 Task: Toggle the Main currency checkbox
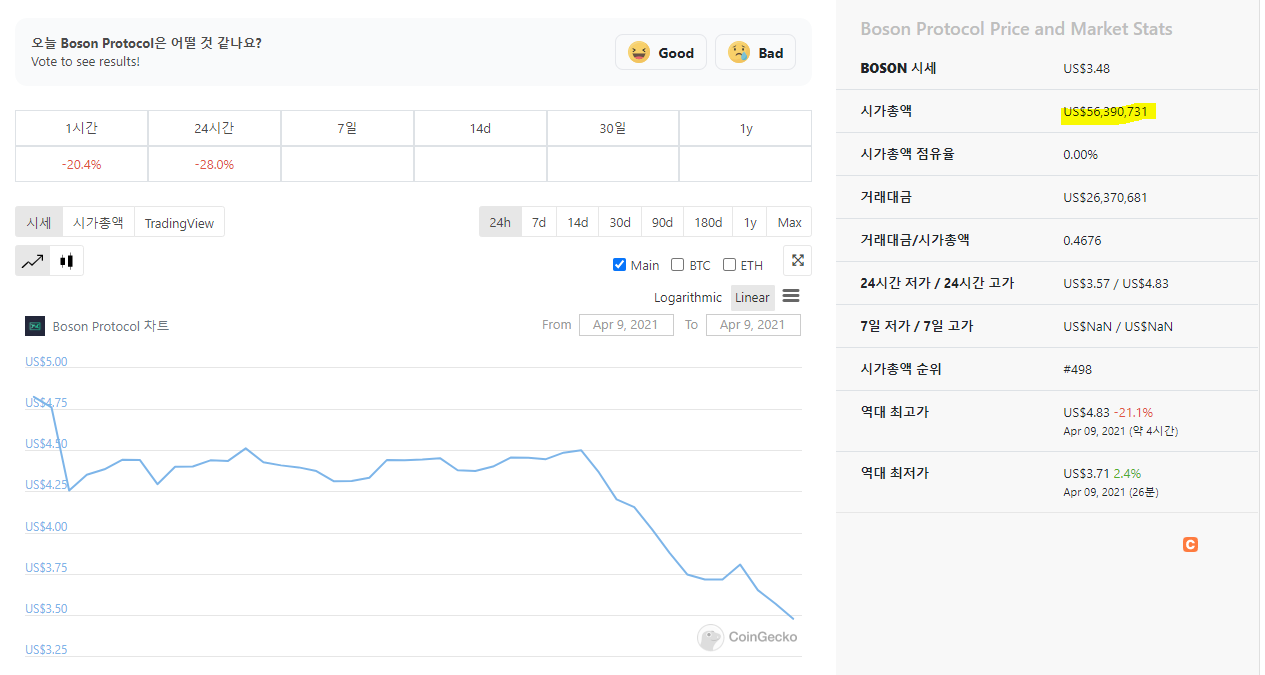coord(620,265)
